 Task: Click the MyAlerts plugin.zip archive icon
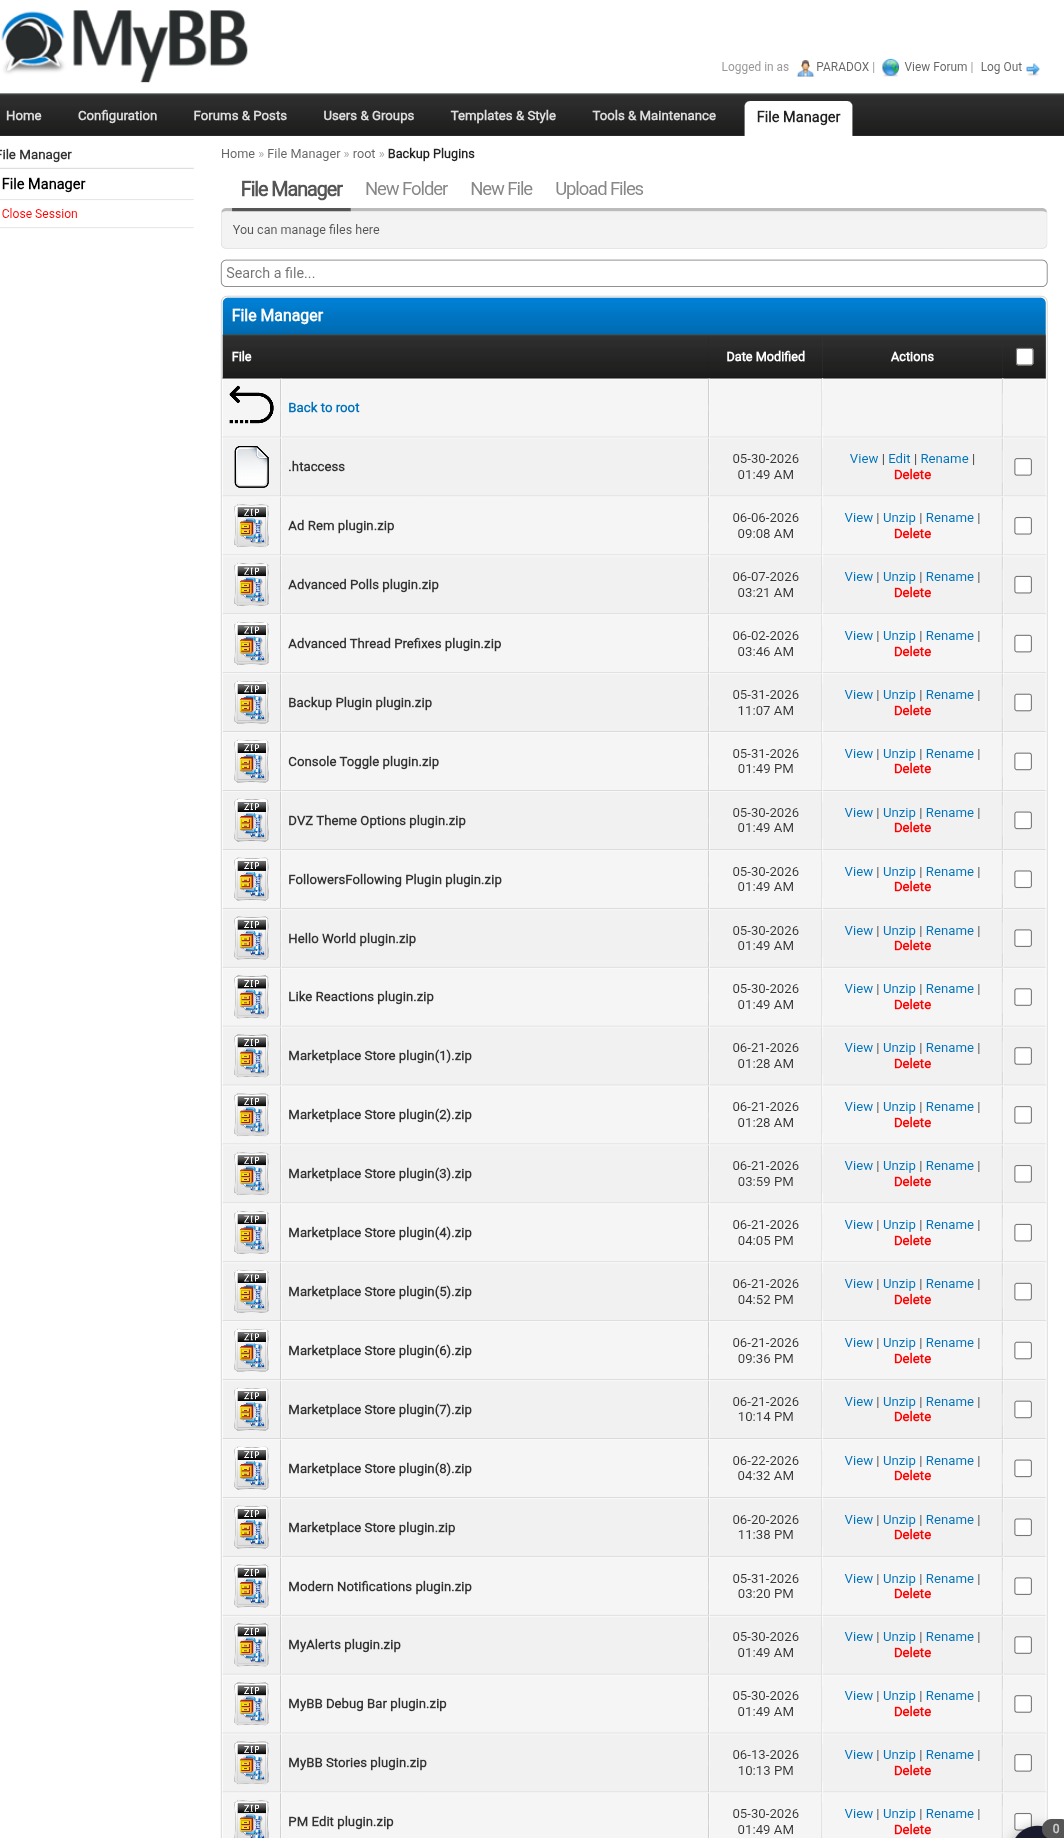[x=251, y=1644]
